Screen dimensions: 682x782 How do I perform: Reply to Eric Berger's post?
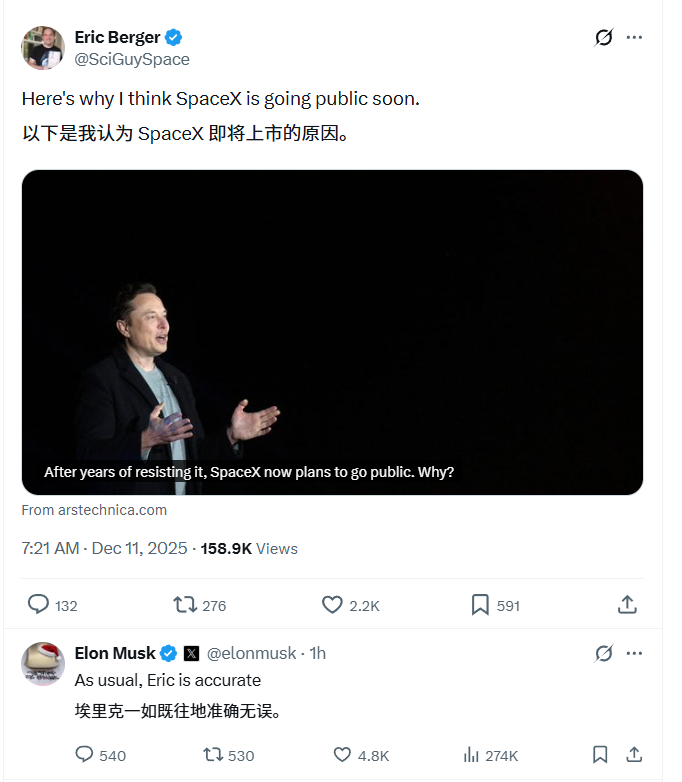39,605
